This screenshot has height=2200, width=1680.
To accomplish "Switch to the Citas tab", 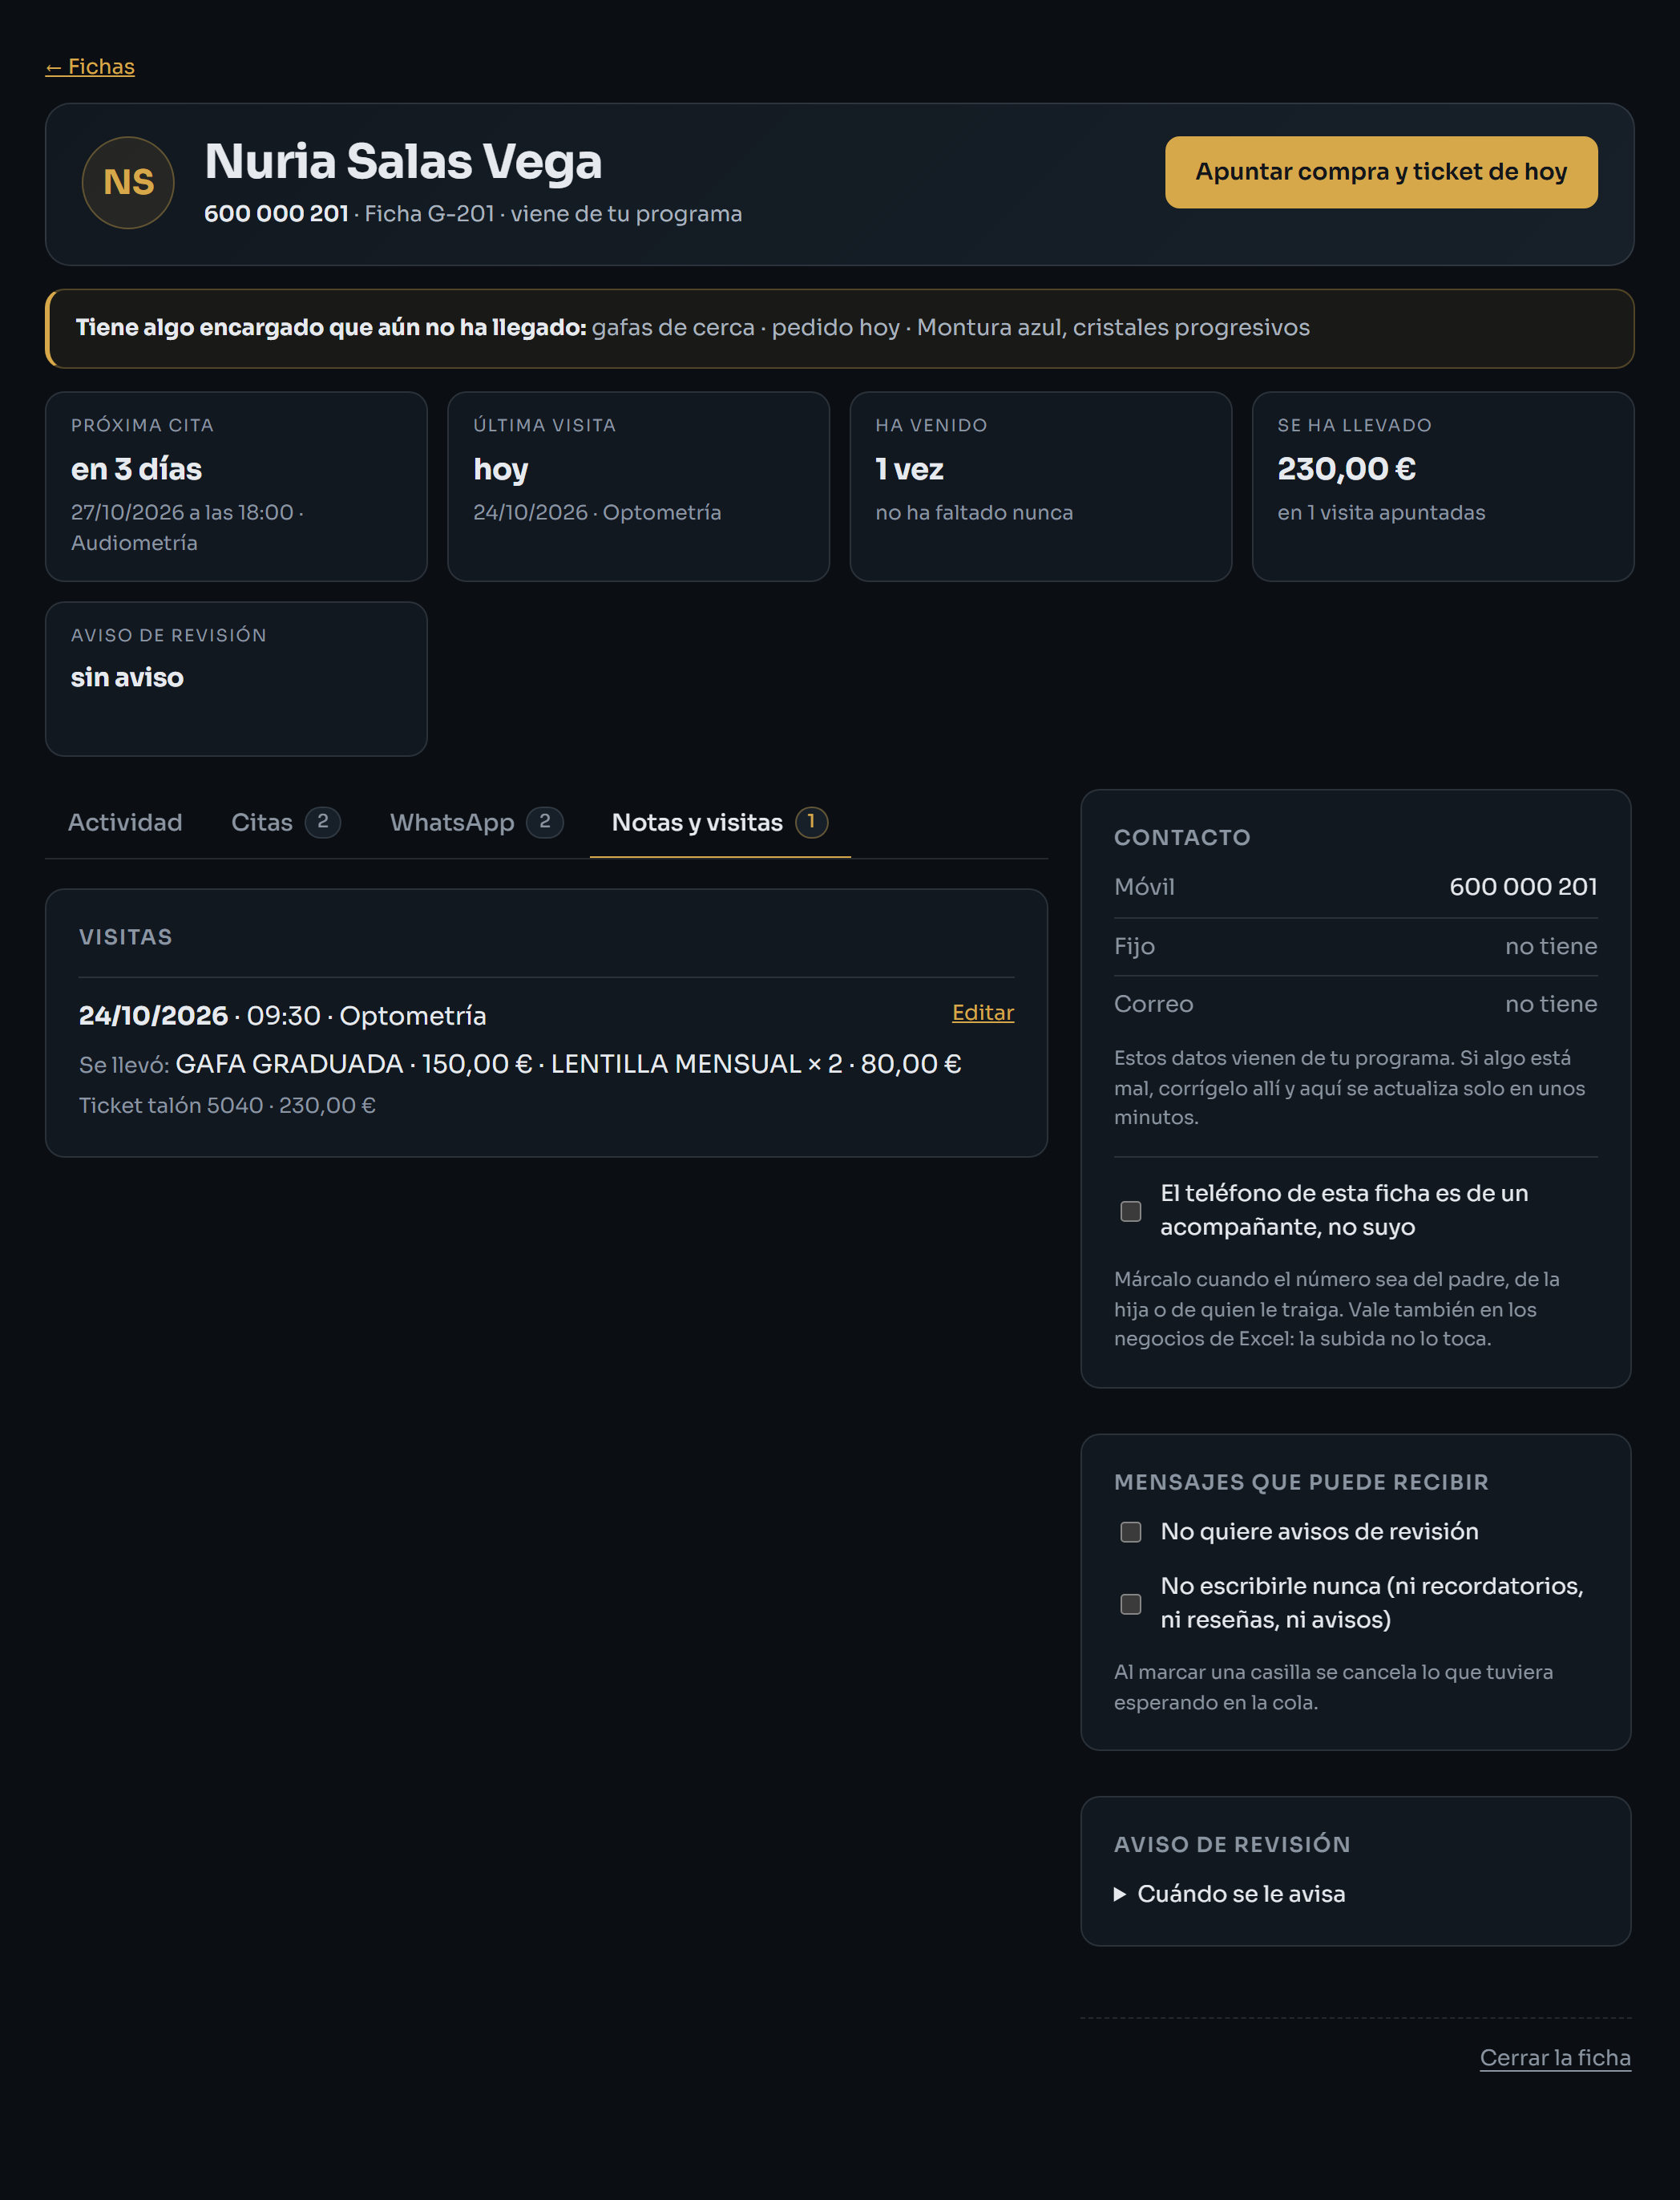I will click(x=286, y=822).
